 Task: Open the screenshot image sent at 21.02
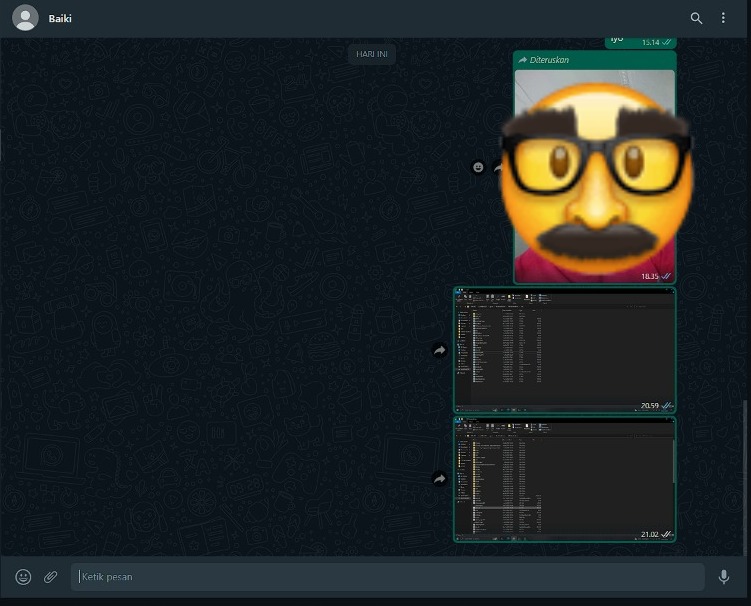tap(565, 480)
